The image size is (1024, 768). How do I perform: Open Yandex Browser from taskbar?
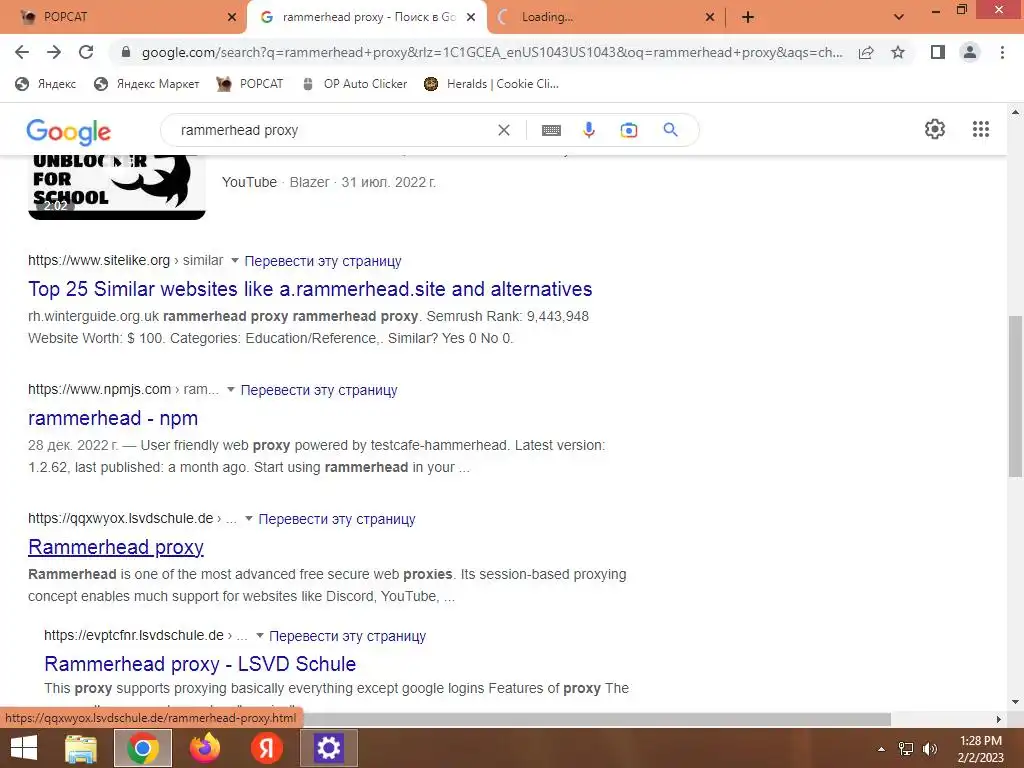[266, 748]
